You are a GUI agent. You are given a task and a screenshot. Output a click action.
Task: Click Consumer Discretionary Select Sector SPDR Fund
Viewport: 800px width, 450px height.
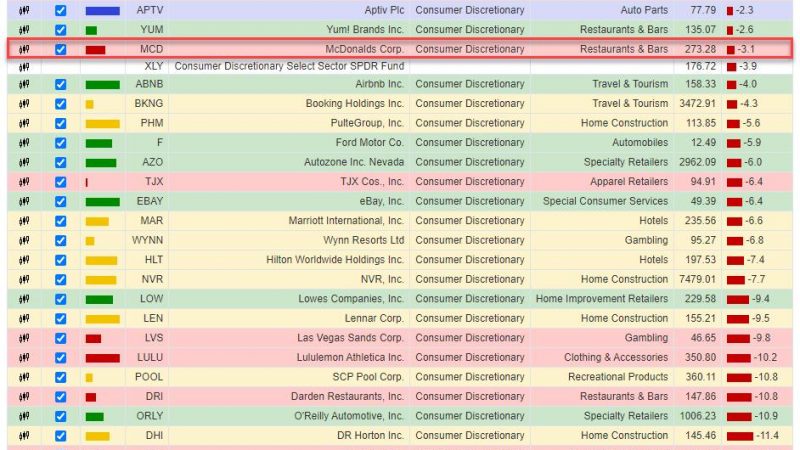pos(289,66)
